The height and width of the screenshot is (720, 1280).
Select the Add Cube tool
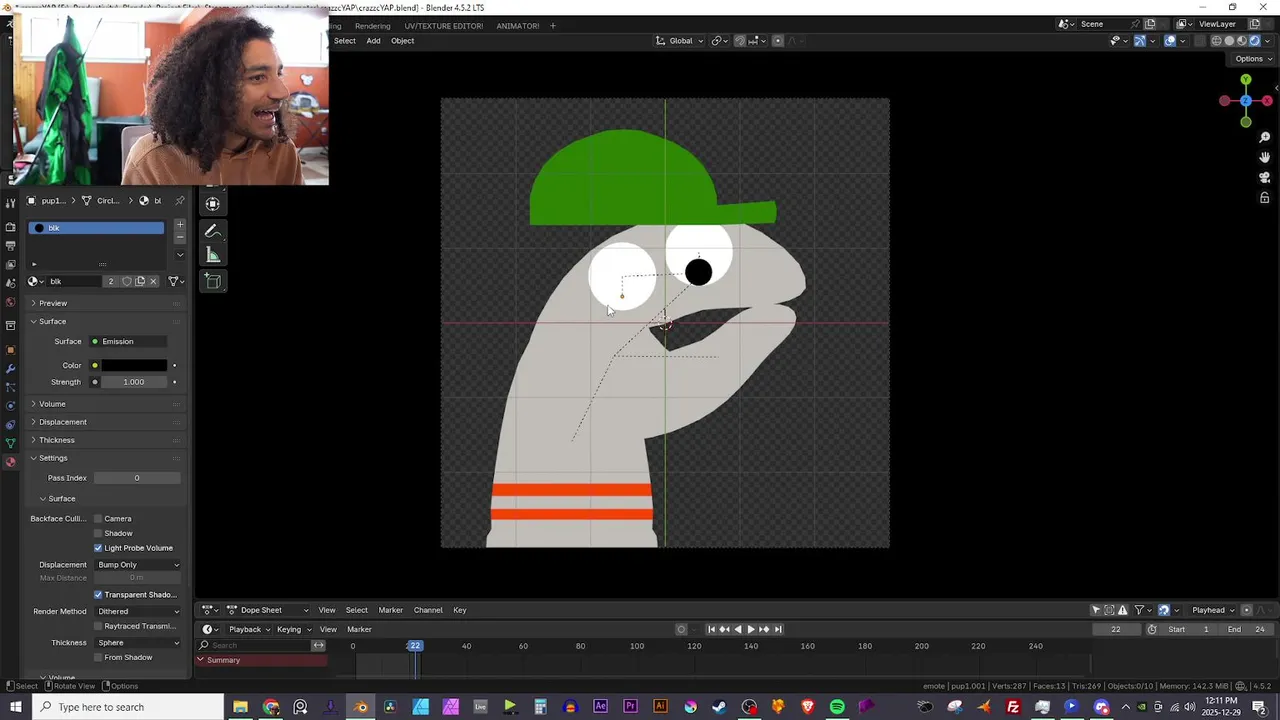coord(213,281)
